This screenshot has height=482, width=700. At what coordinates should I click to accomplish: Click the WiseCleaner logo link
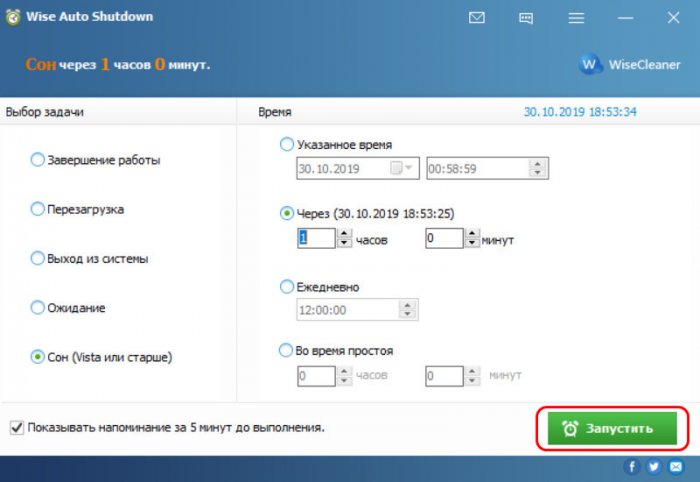(630, 65)
